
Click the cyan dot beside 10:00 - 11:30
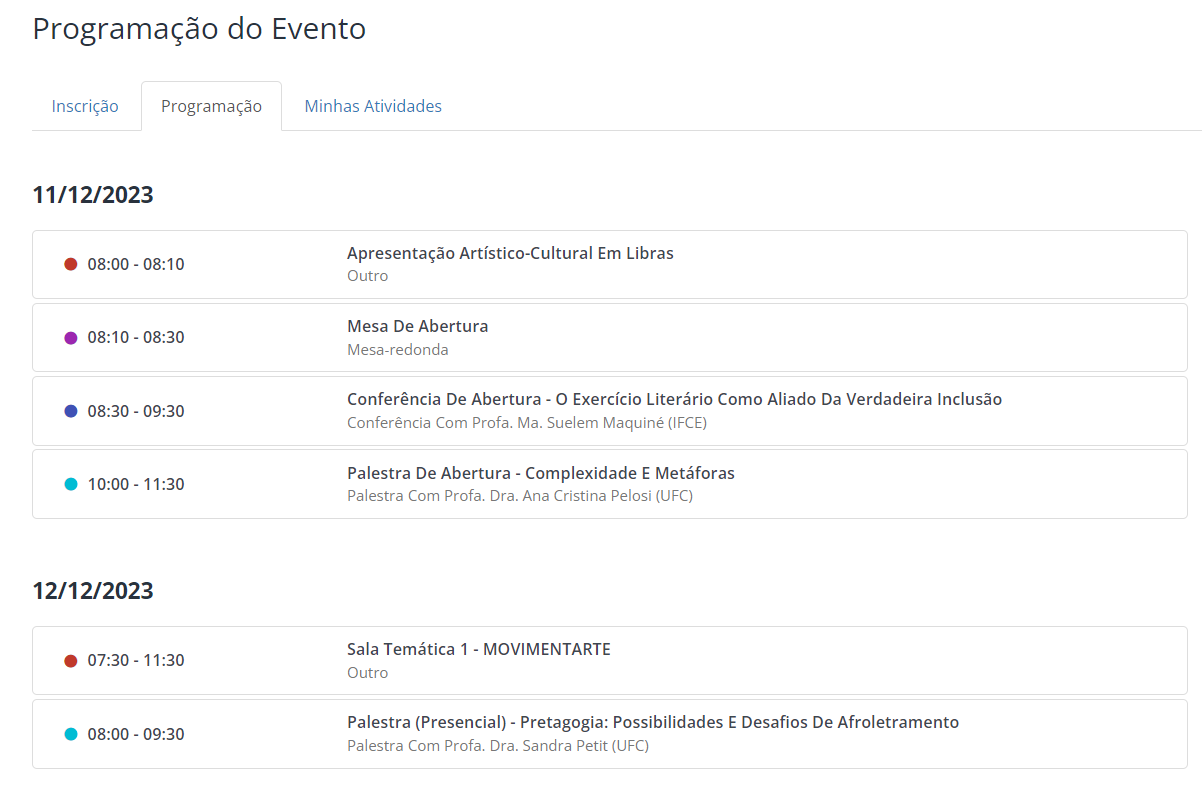(71, 484)
